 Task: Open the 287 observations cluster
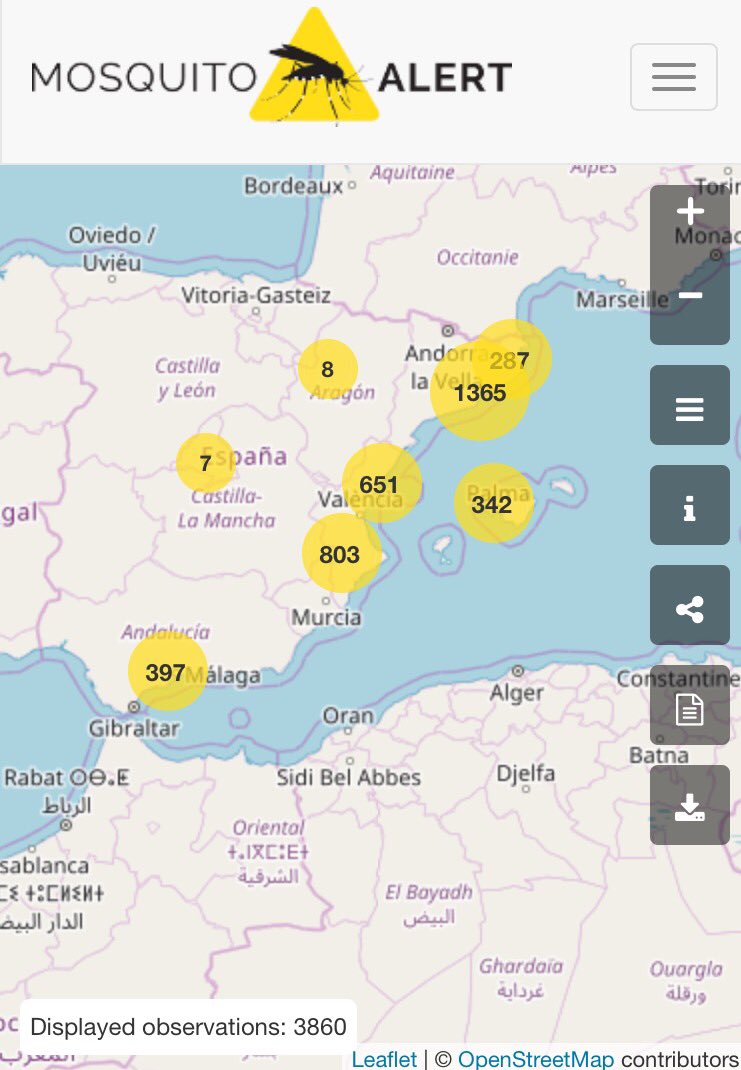tap(512, 359)
